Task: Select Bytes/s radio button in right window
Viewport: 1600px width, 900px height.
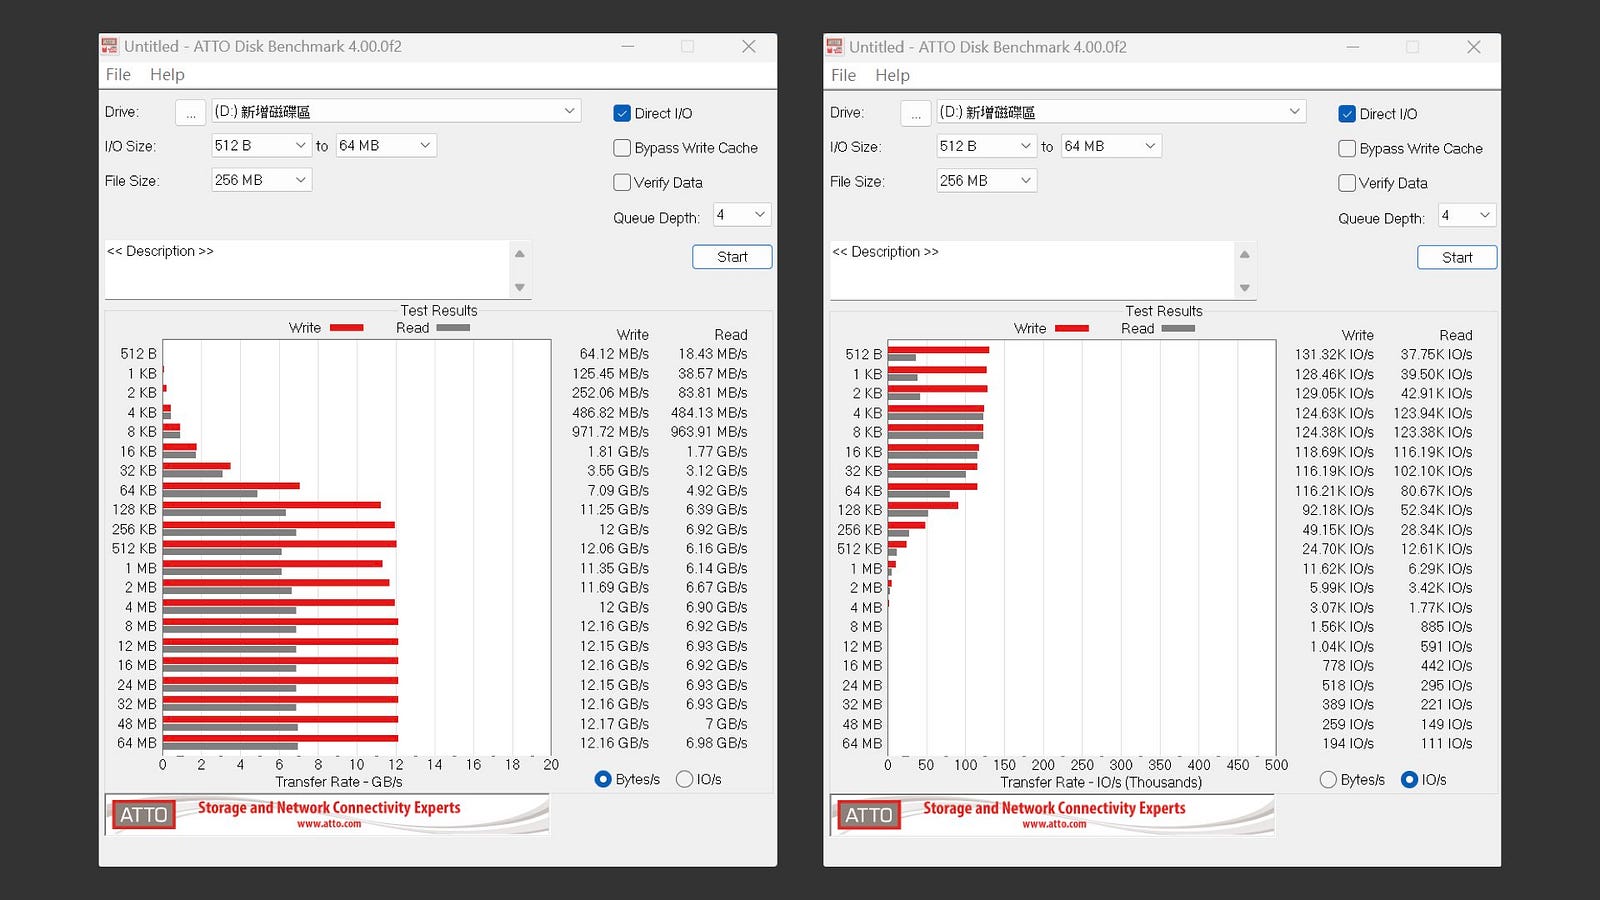Action: pyautogui.click(x=1328, y=780)
